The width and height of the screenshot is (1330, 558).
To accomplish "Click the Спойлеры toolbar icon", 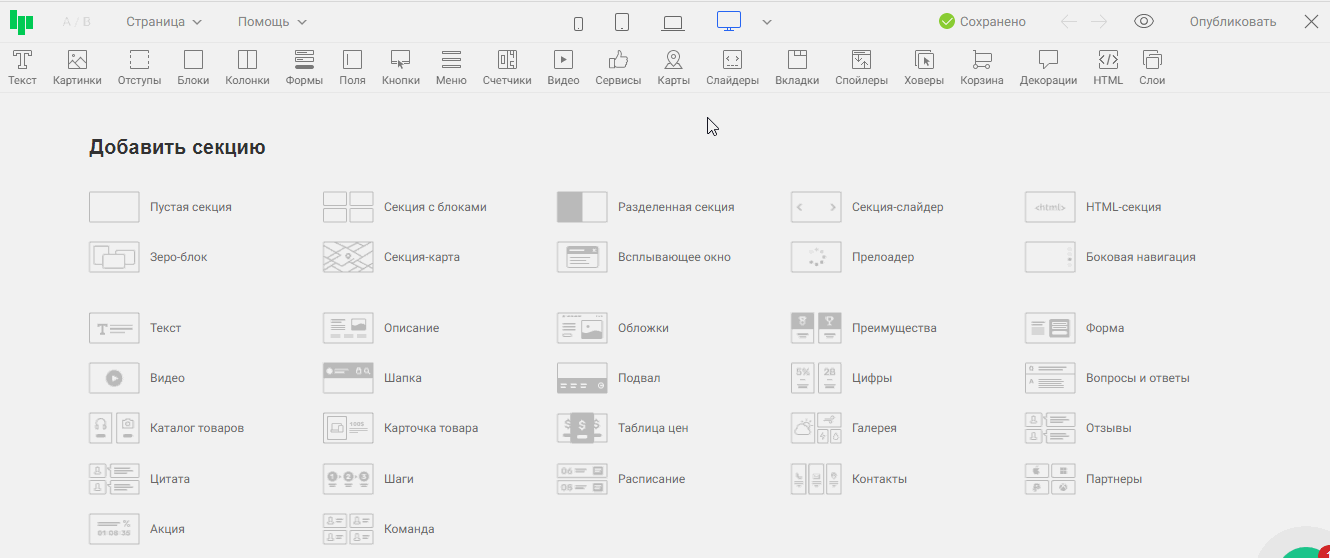I will [x=861, y=67].
